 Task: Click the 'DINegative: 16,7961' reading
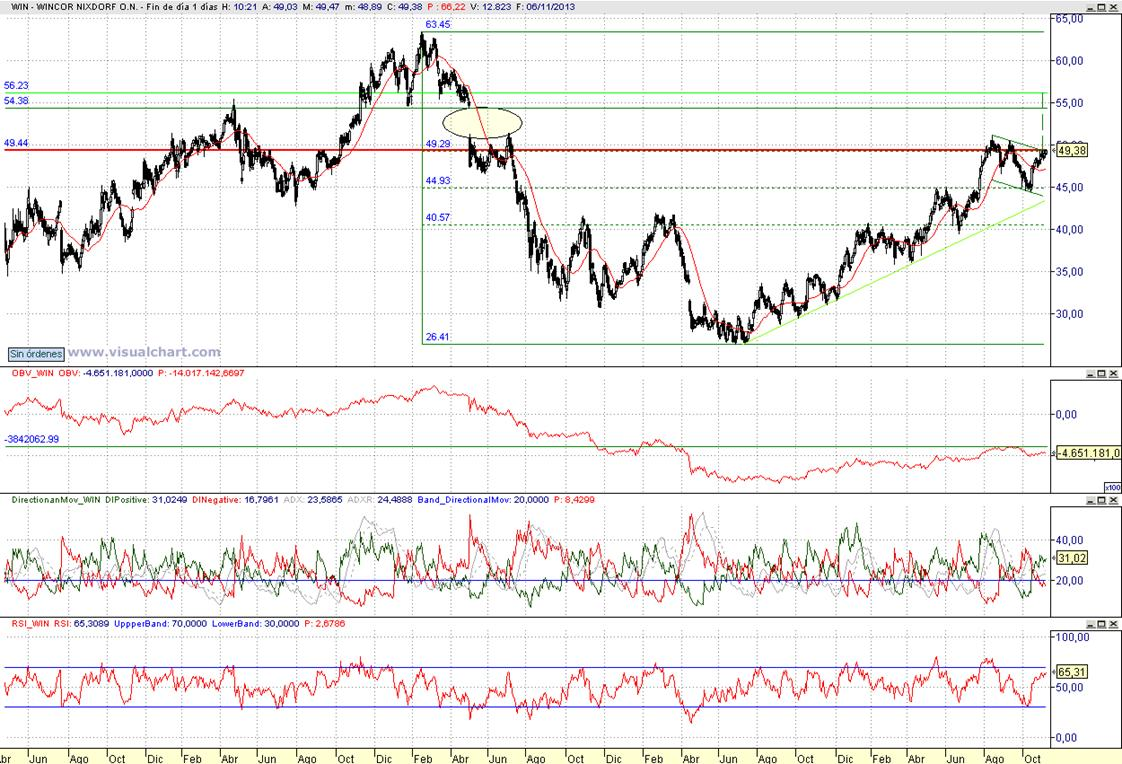coord(235,500)
